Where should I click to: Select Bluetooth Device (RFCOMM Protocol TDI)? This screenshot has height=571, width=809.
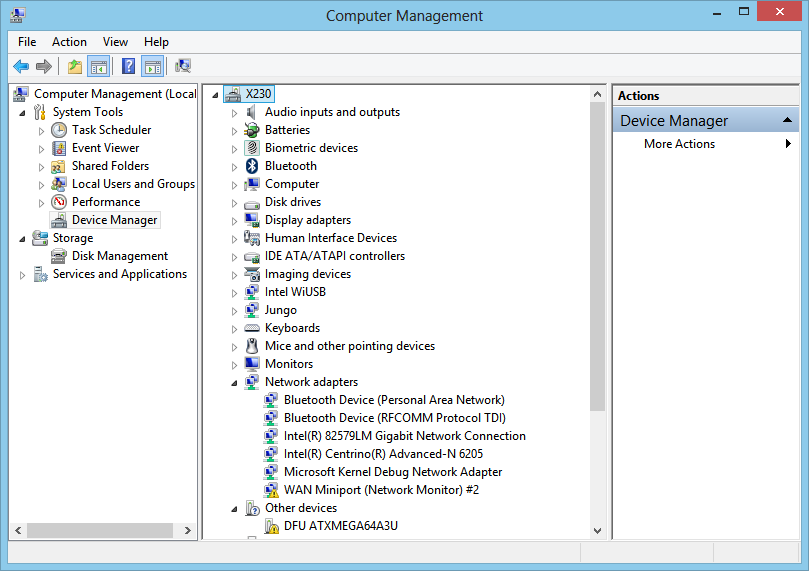[395, 418]
